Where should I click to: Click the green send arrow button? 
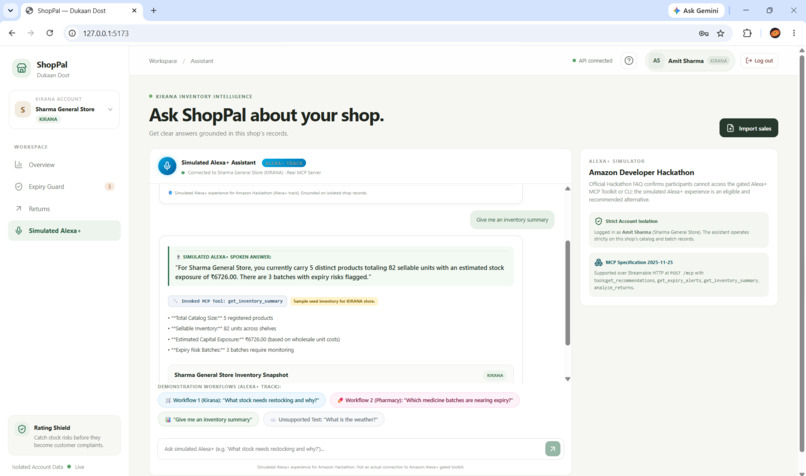(x=553, y=449)
